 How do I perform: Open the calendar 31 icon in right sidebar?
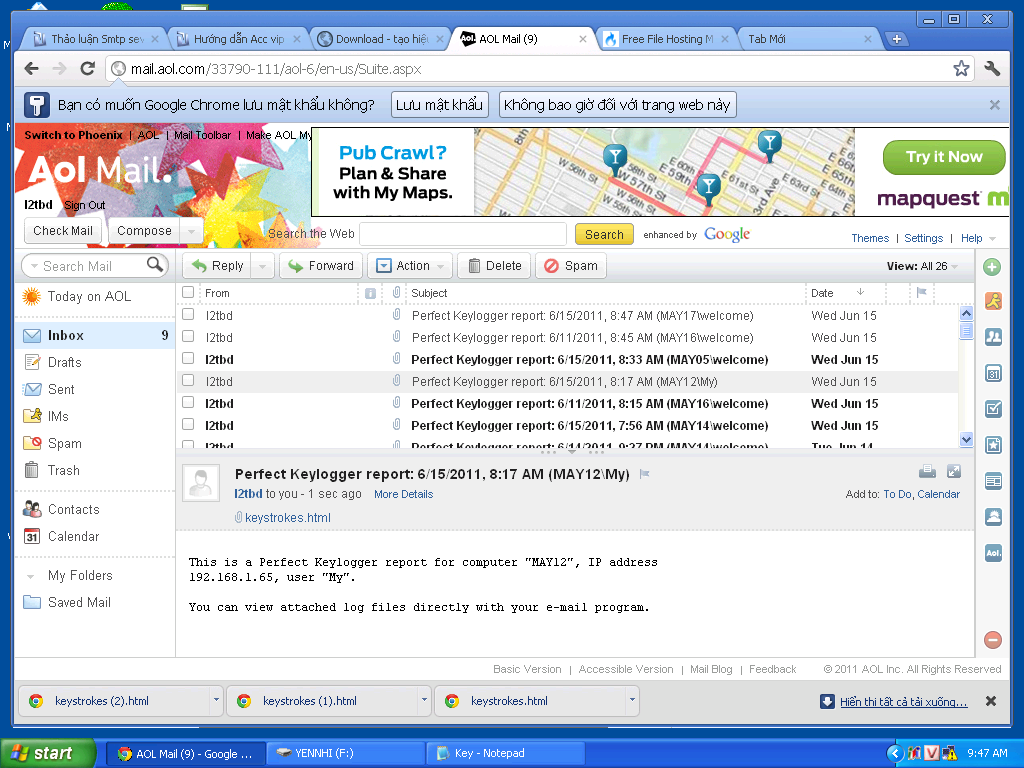[x=993, y=374]
